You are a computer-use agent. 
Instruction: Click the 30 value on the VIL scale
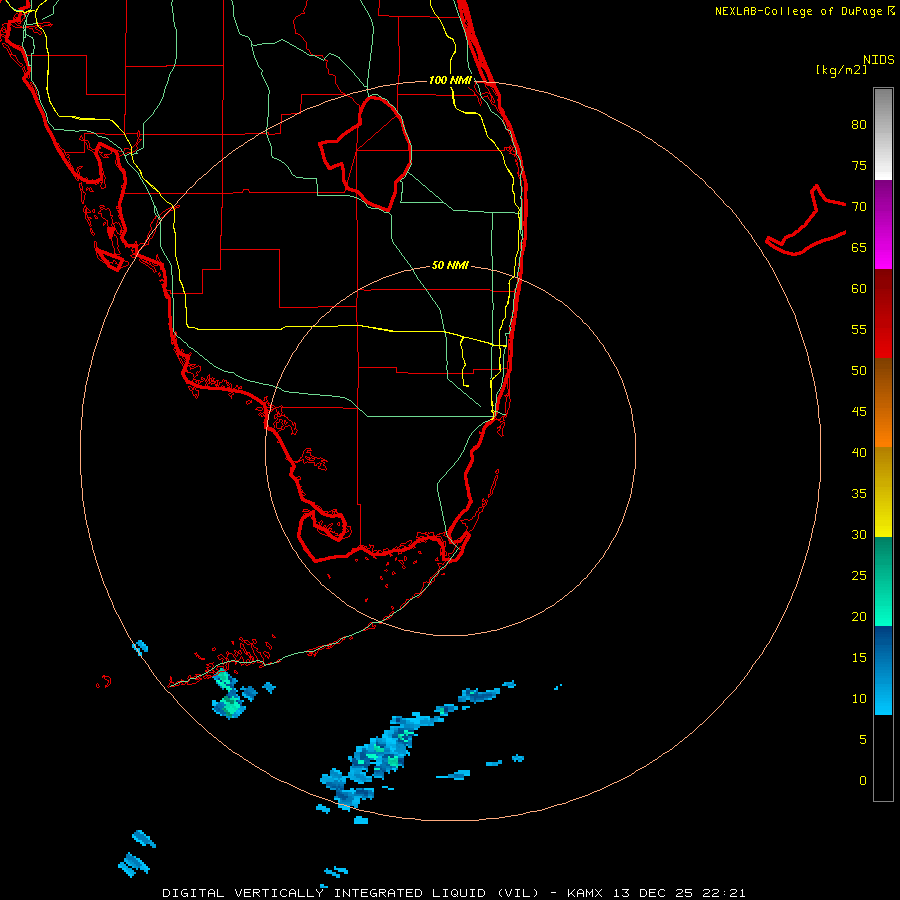click(859, 534)
